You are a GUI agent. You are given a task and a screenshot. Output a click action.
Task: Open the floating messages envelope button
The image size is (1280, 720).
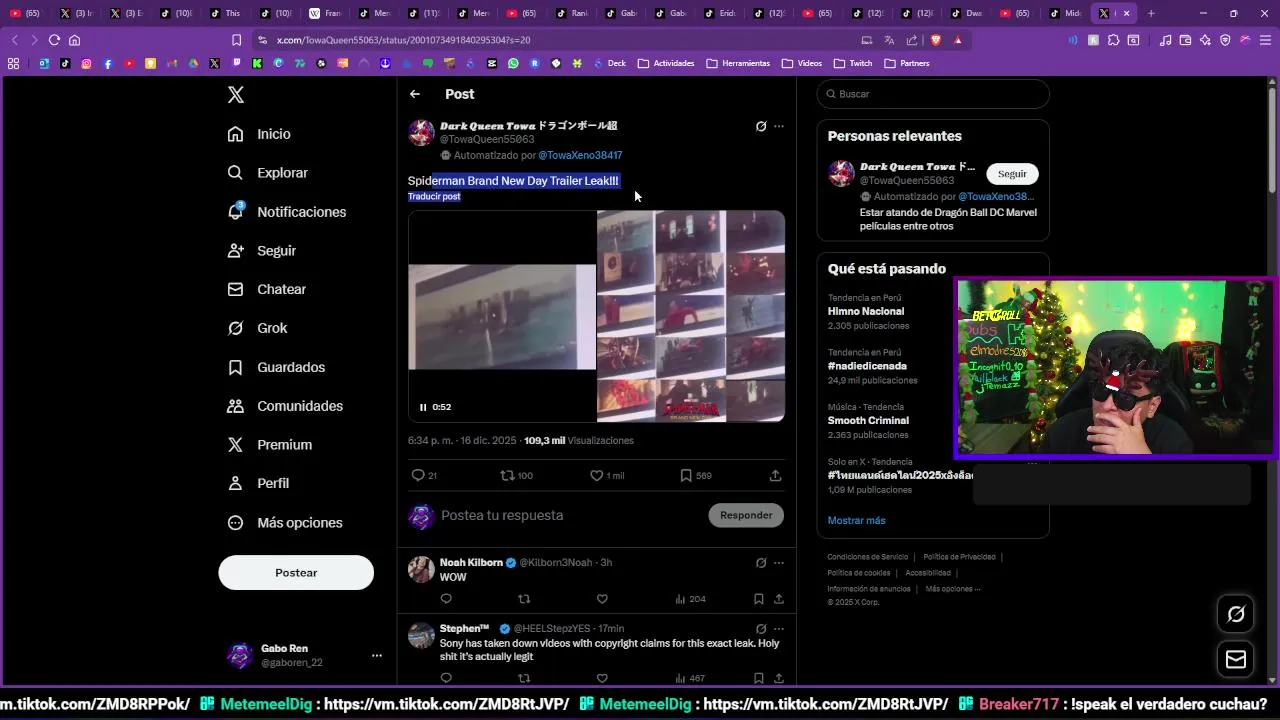click(1236, 659)
